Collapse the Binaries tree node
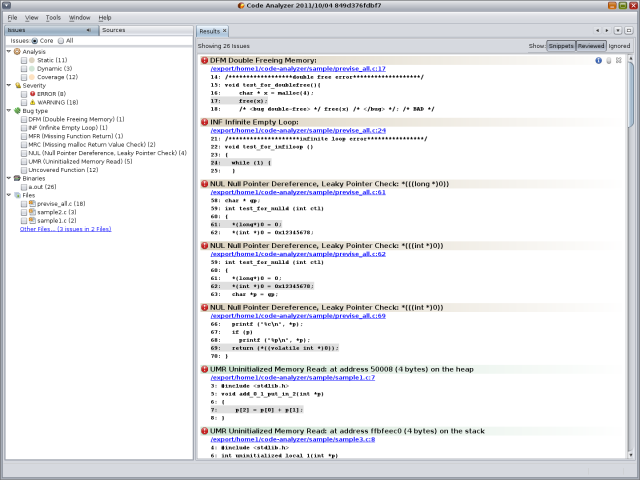The image size is (640, 480). pos(9,178)
